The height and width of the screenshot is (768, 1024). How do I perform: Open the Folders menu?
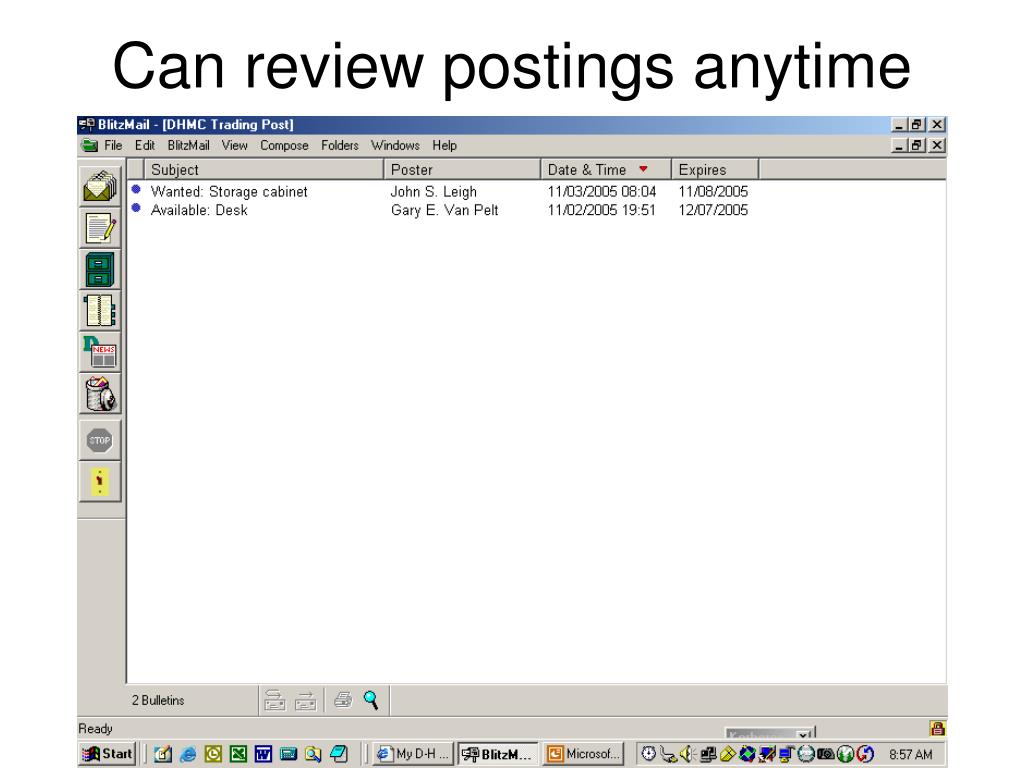tap(340, 146)
